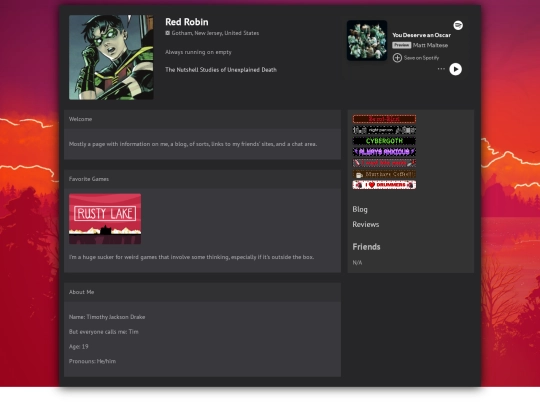Click the top red gothic-lettered badge

(x=384, y=119)
